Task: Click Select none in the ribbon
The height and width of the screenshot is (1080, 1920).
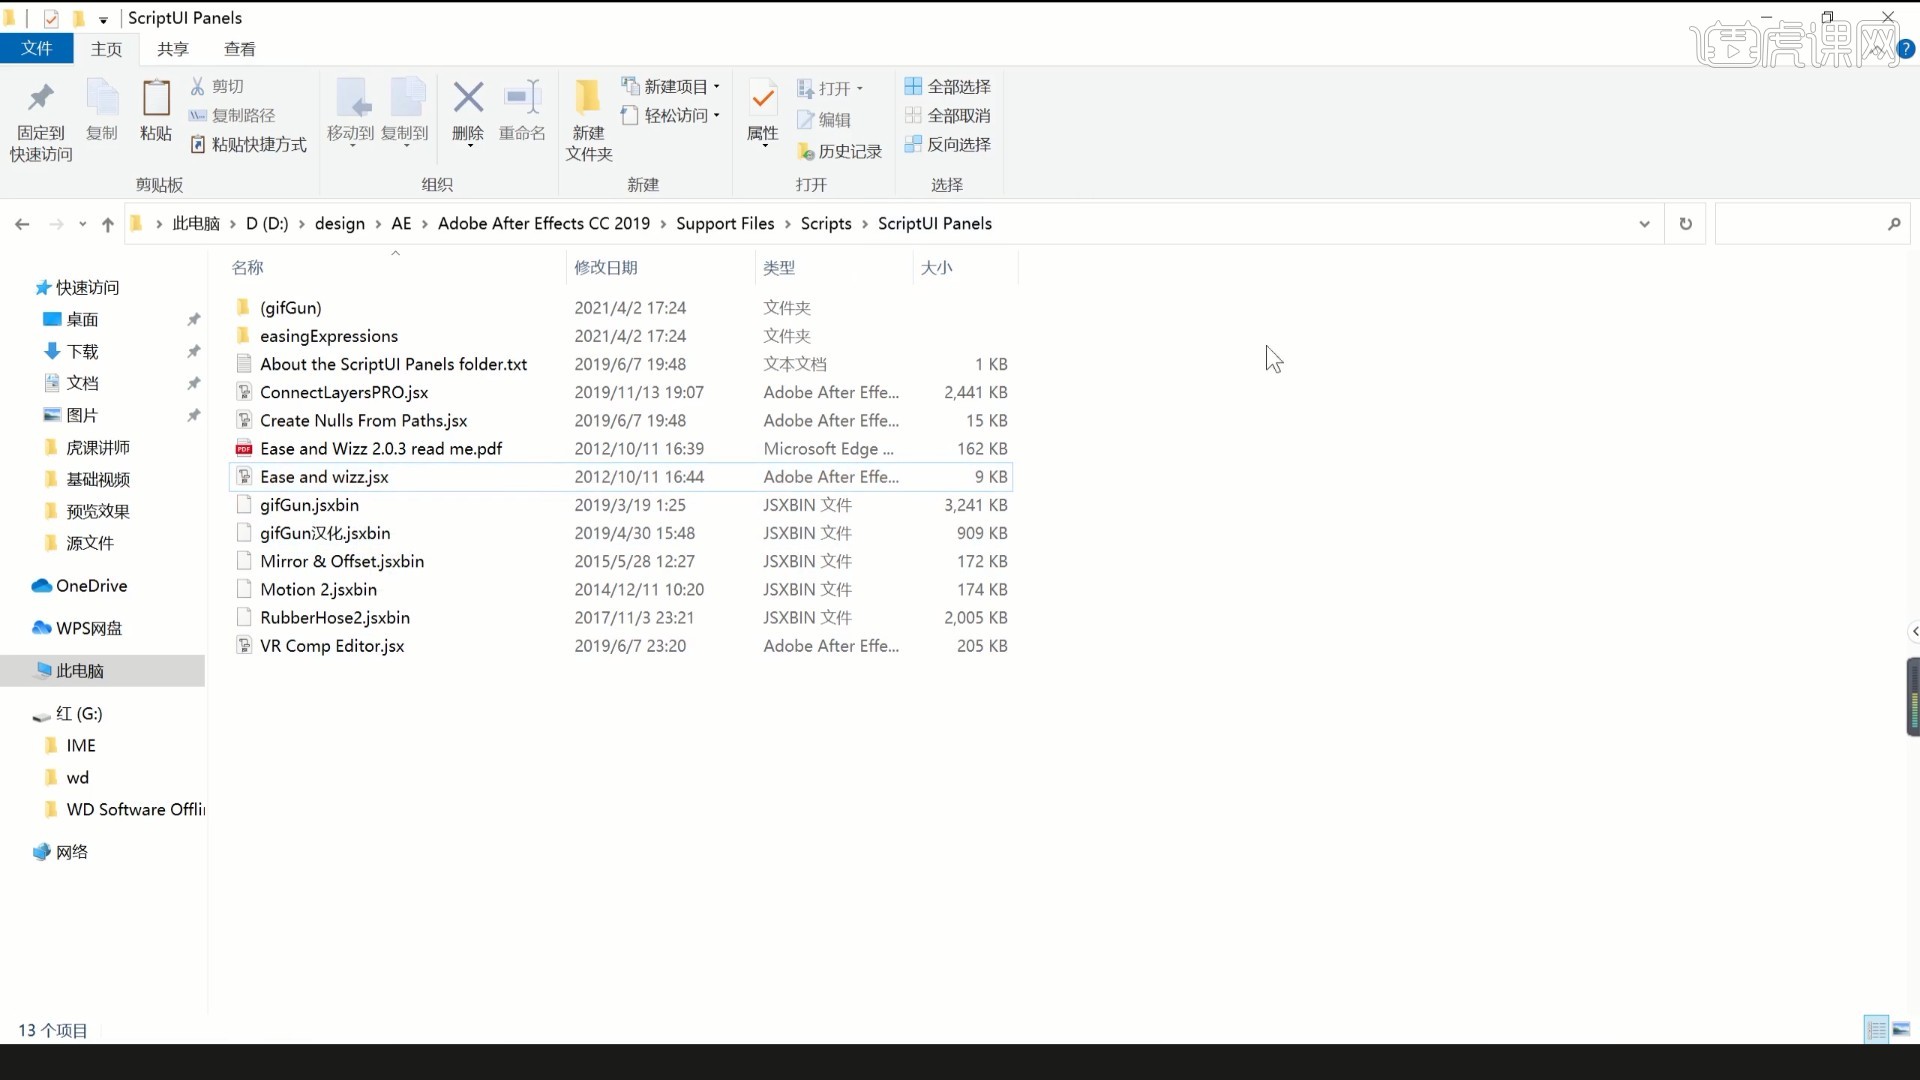Action: (948, 115)
